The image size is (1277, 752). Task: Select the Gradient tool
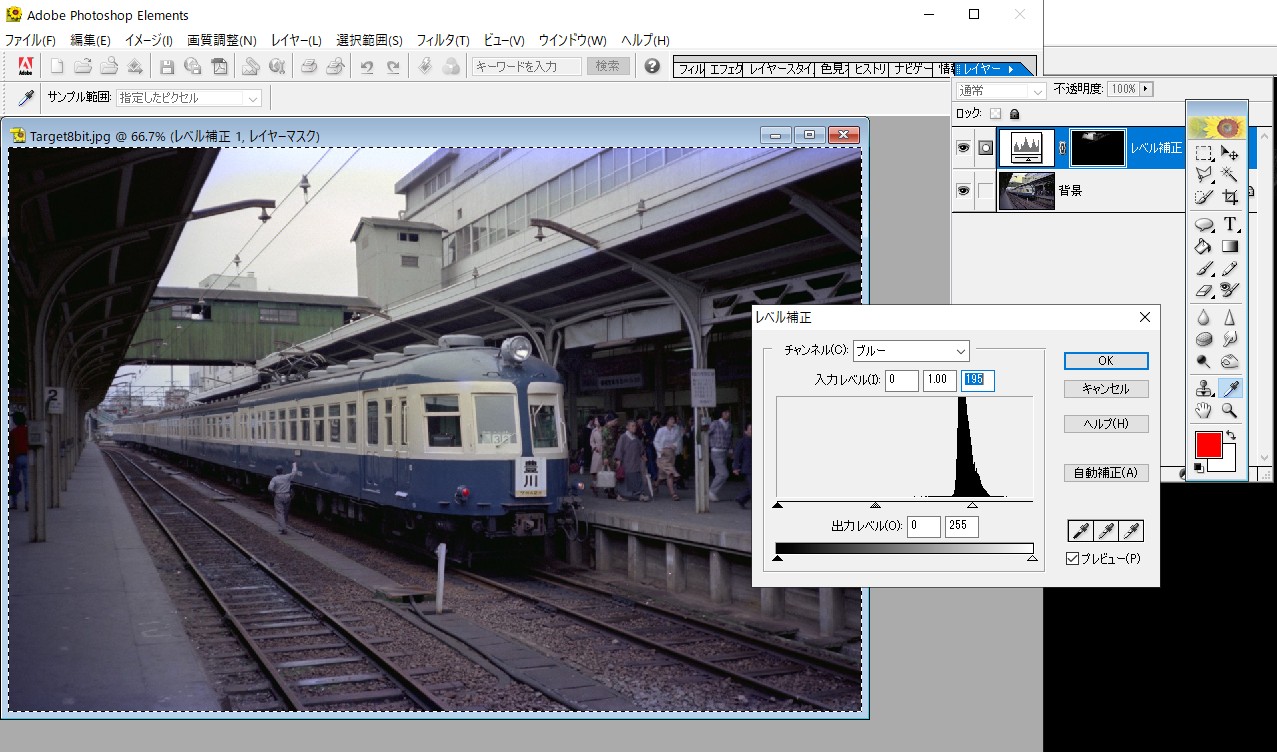[1230, 246]
